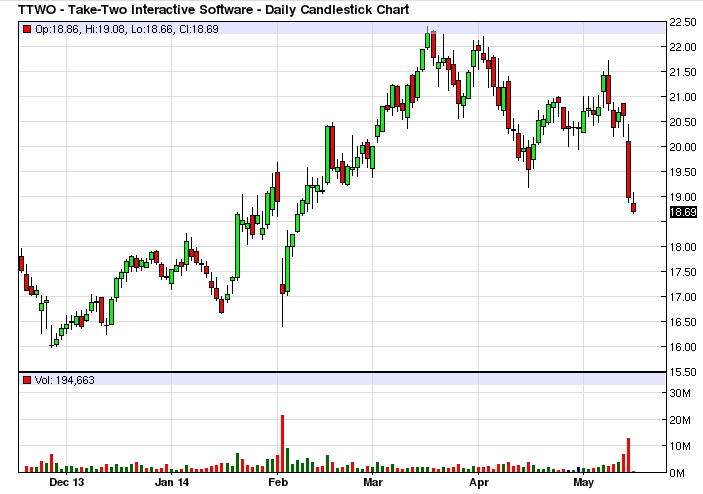
Task: Click the 22.00 price axis label
Action: [682, 47]
